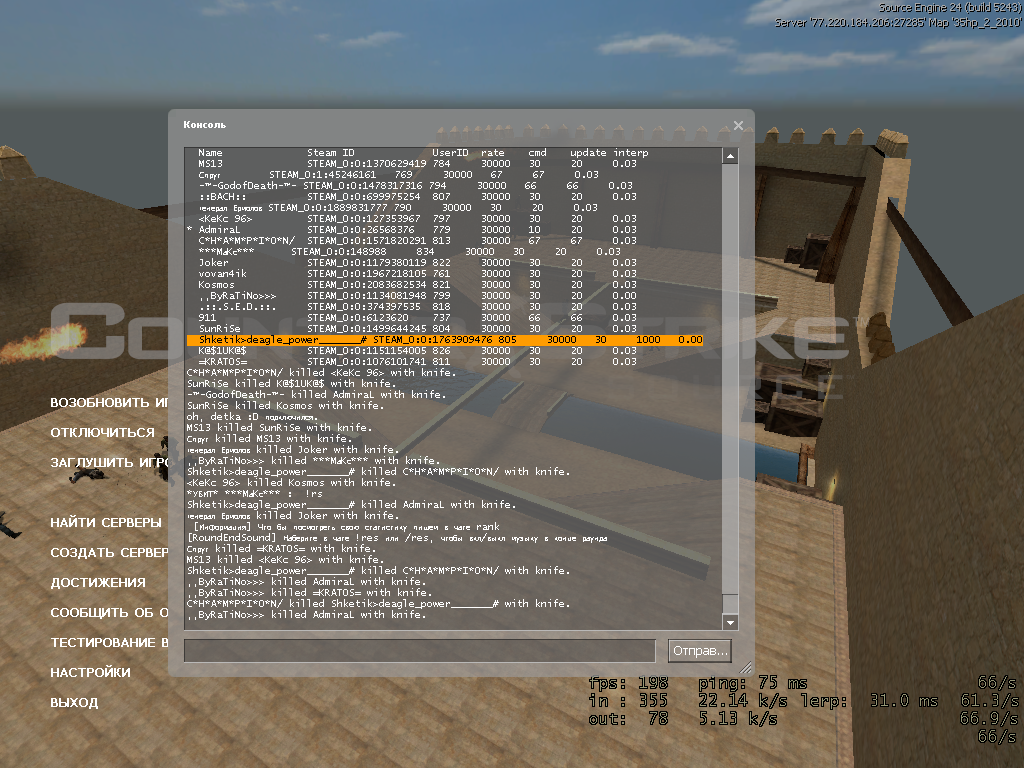This screenshot has width=1024, height=768.
Task: Click the 'lerp: 31.0 ms' readout
Action: click(x=869, y=701)
